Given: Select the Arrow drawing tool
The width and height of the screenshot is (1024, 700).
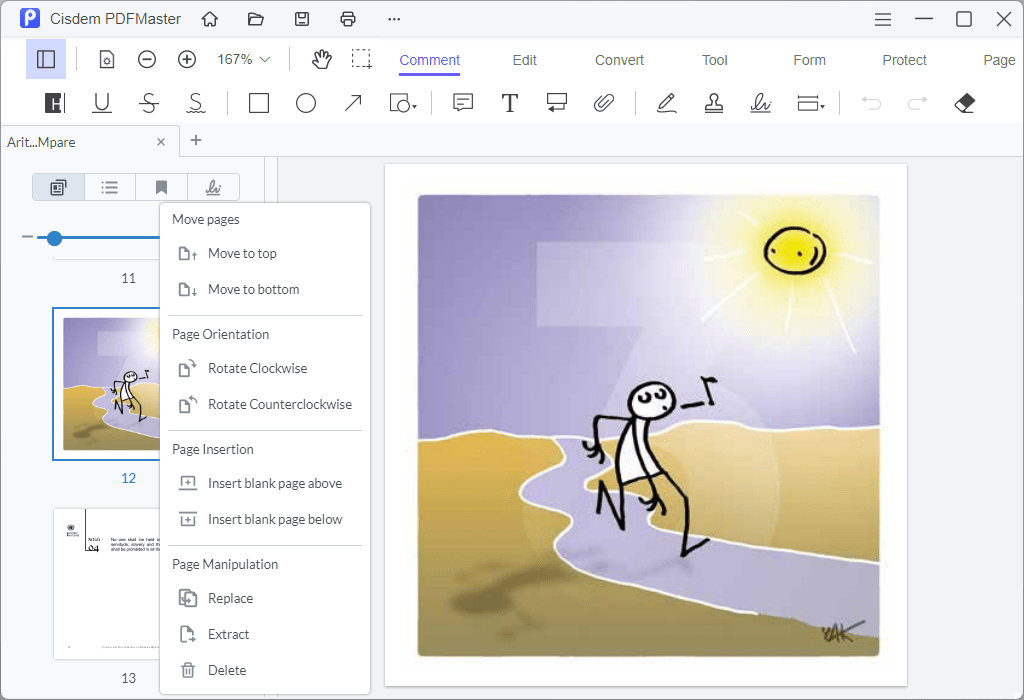Looking at the screenshot, I should [352, 102].
